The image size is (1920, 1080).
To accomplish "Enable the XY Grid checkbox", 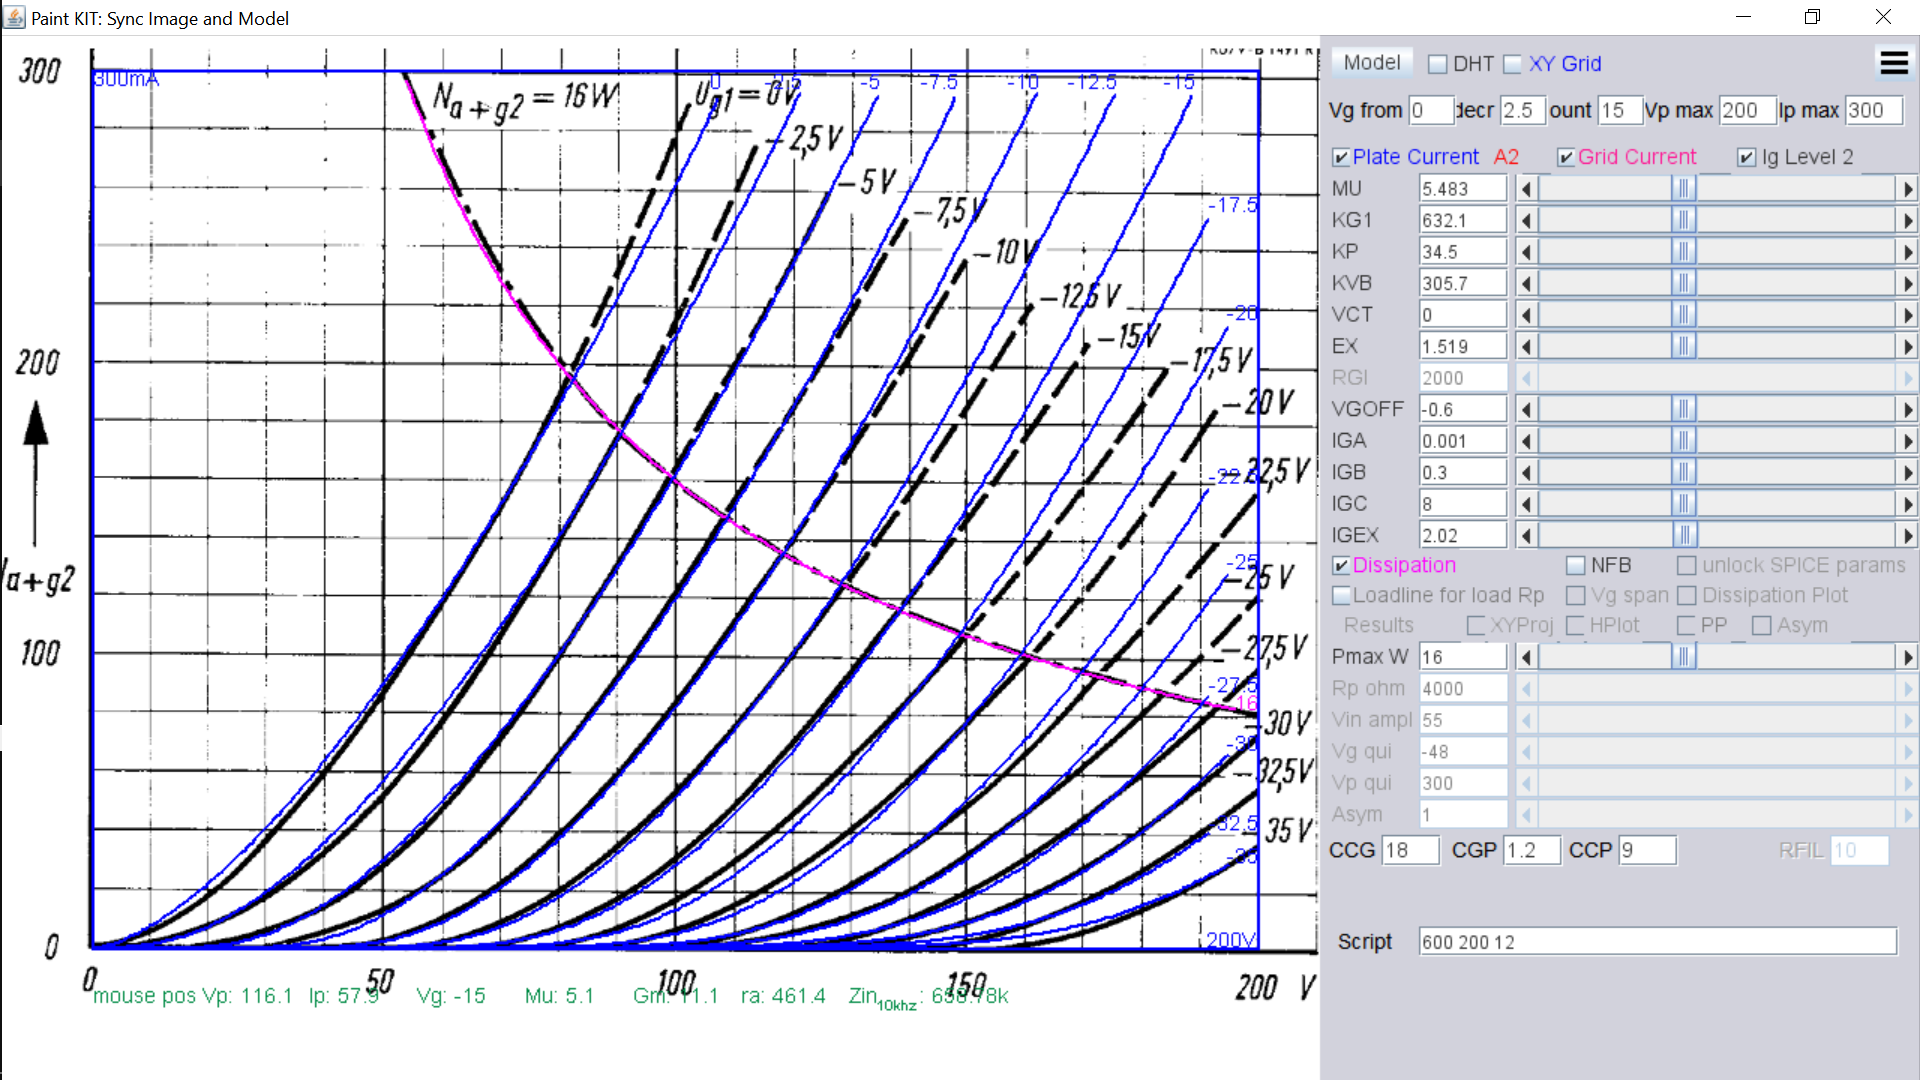I will [x=1513, y=64].
